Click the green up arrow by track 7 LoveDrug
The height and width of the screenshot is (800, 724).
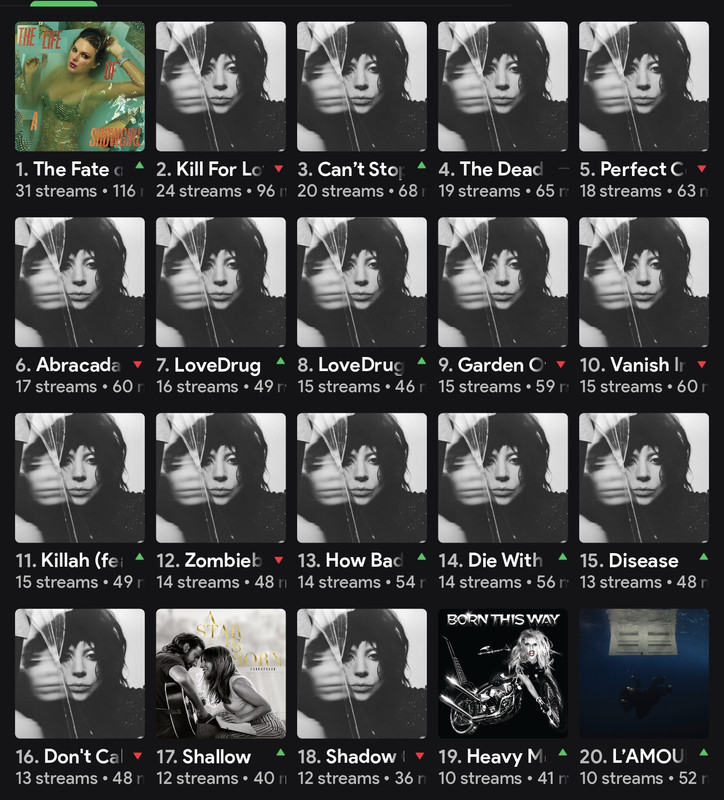click(x=280, y=361)
